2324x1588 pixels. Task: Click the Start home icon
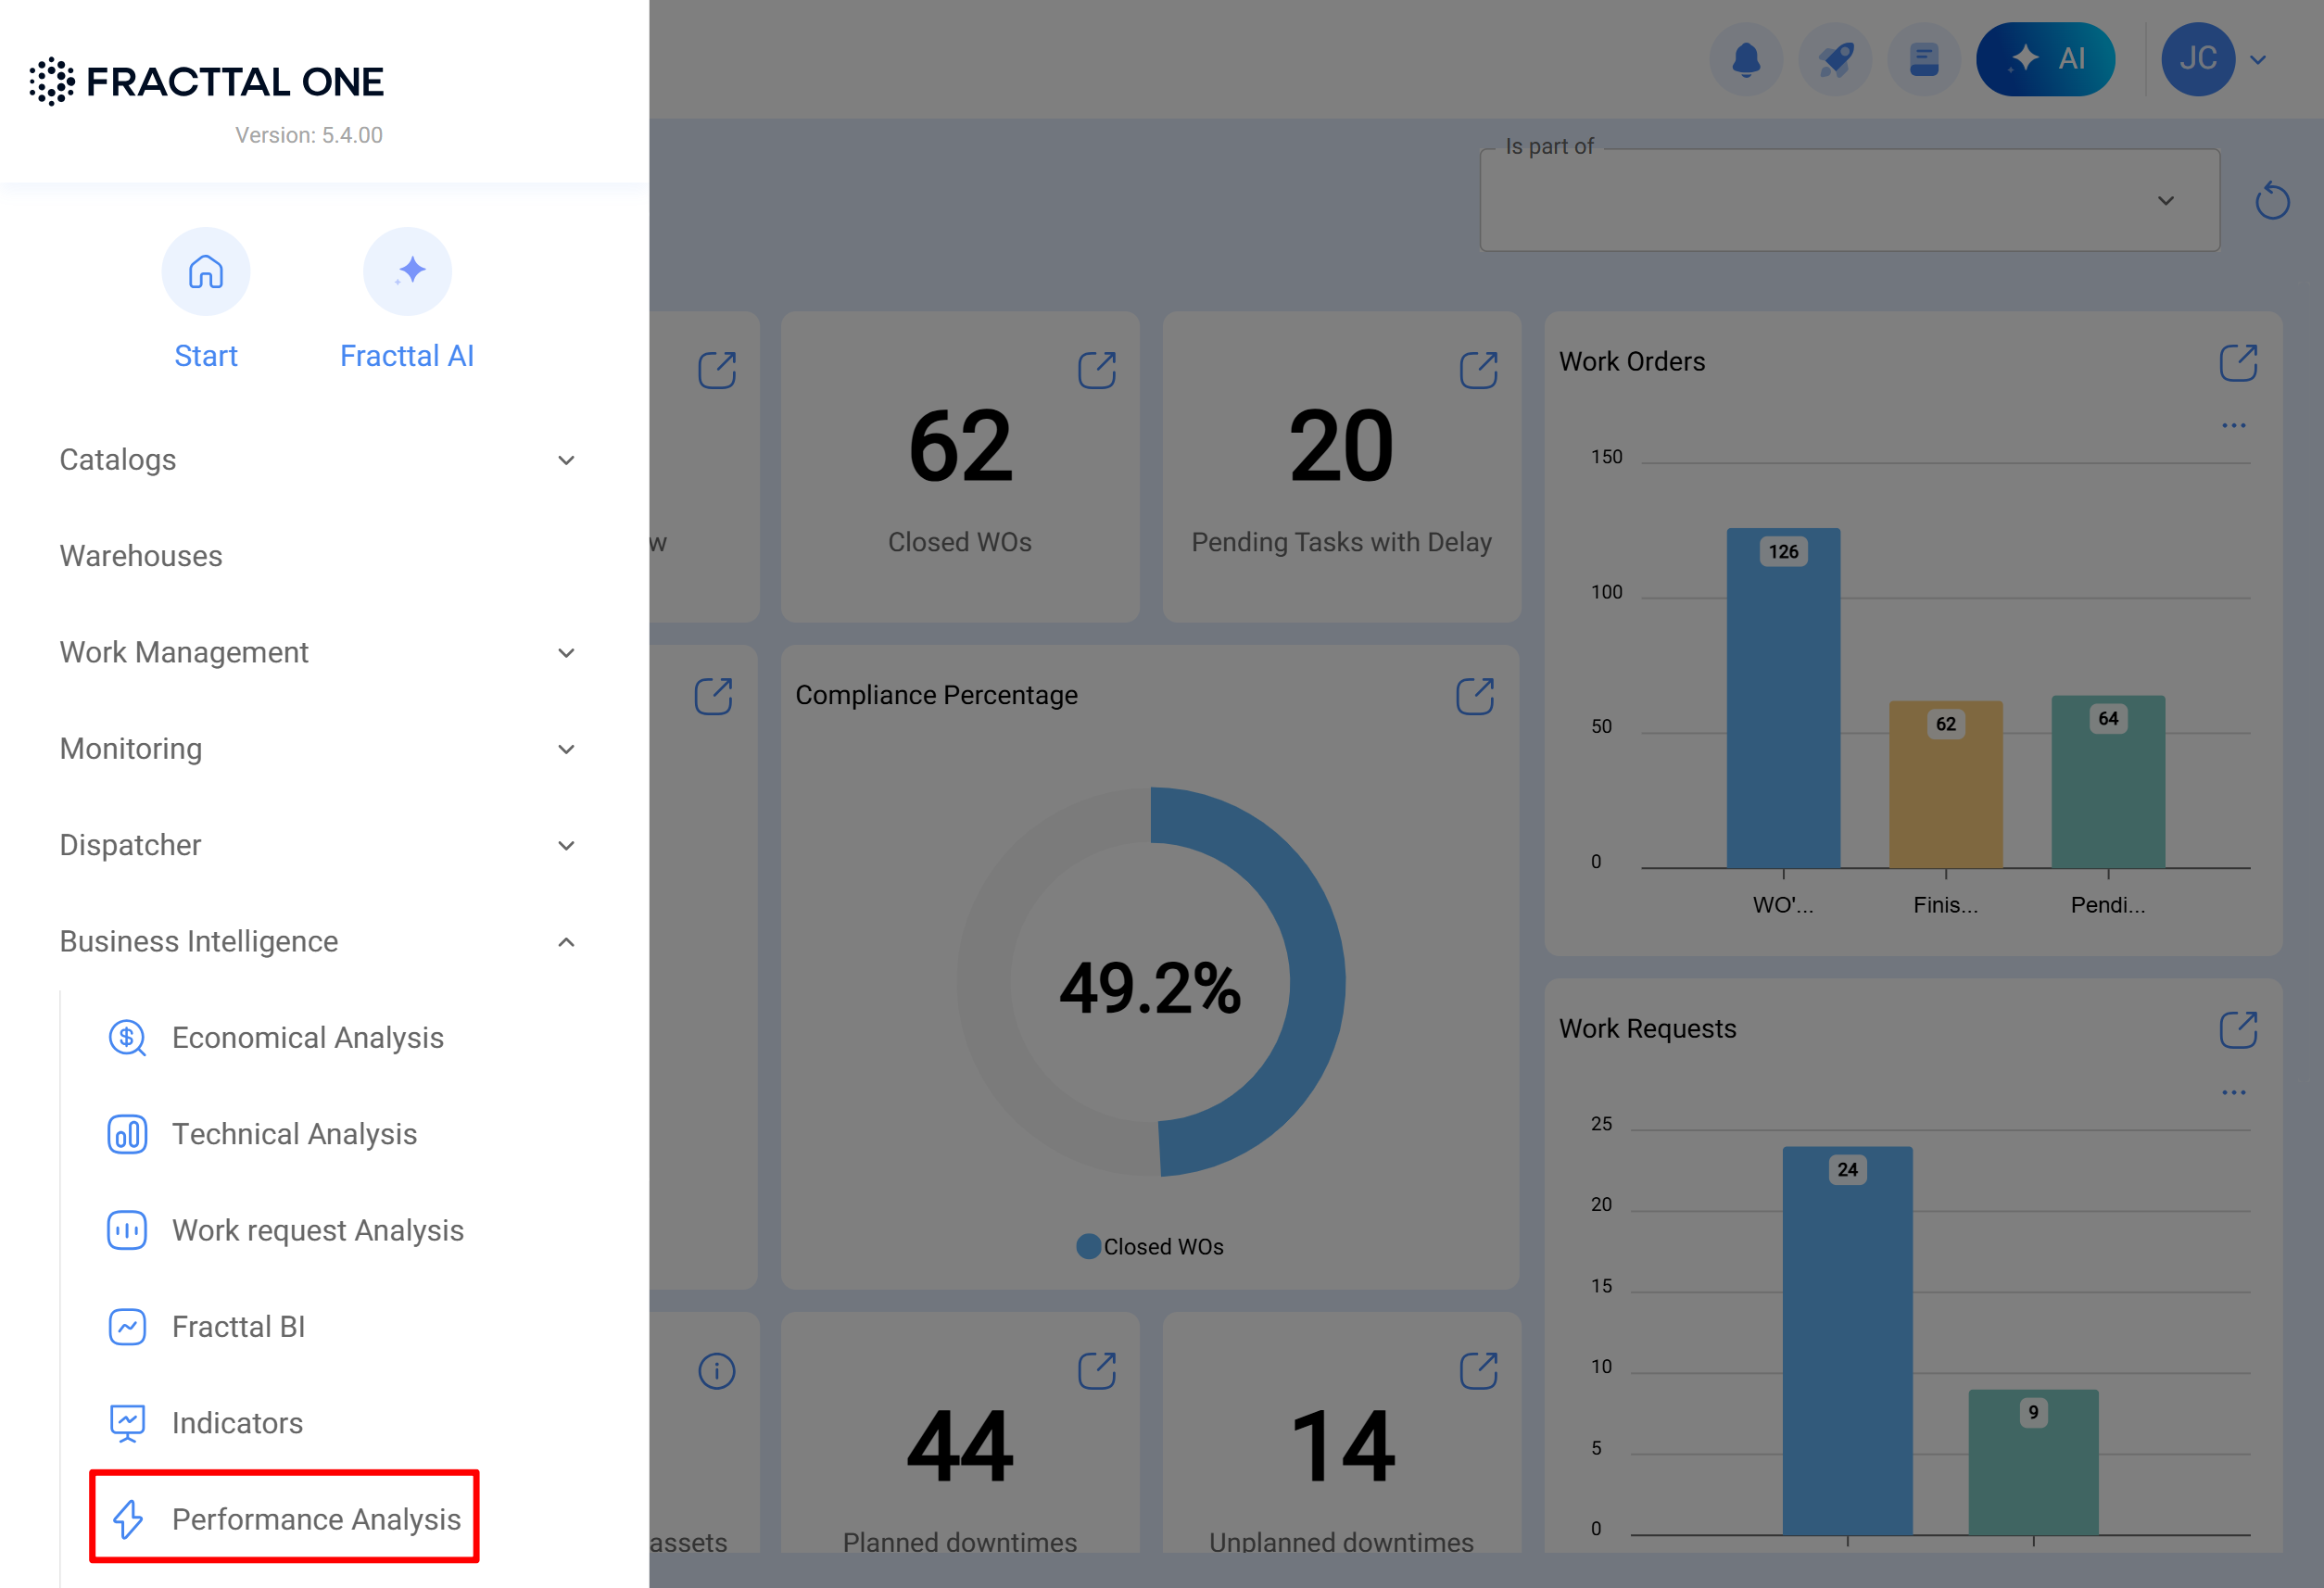pyautogui.click(x=206, y=272)
